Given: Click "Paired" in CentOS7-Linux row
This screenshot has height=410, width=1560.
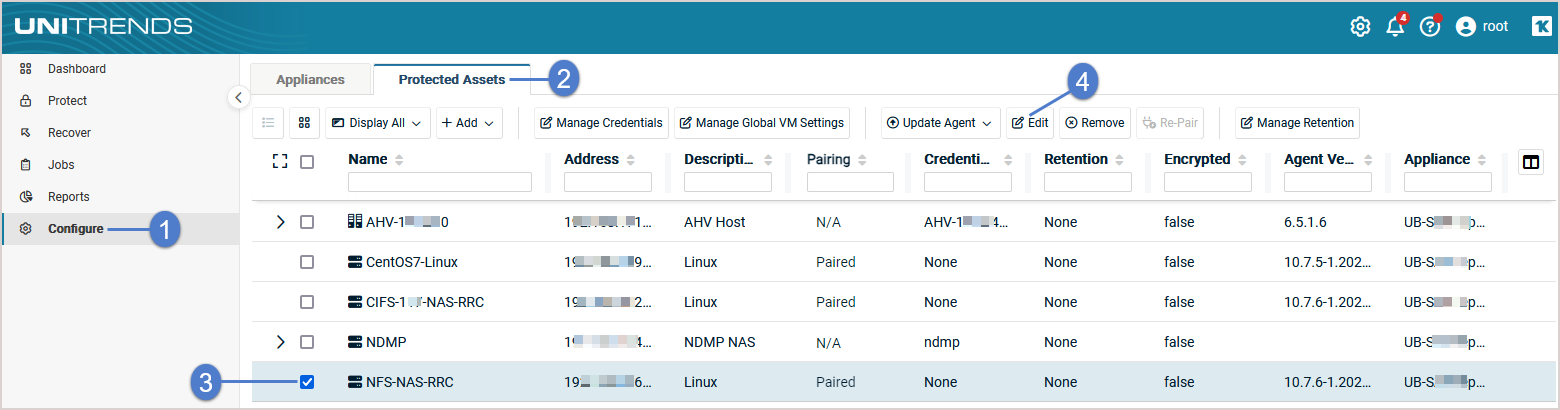Looking at the screenshot, I should 836,262.
